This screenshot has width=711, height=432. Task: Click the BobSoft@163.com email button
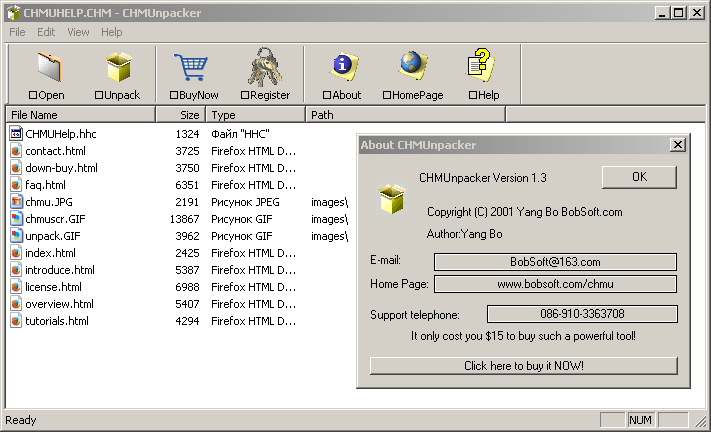tap(555, 262)
